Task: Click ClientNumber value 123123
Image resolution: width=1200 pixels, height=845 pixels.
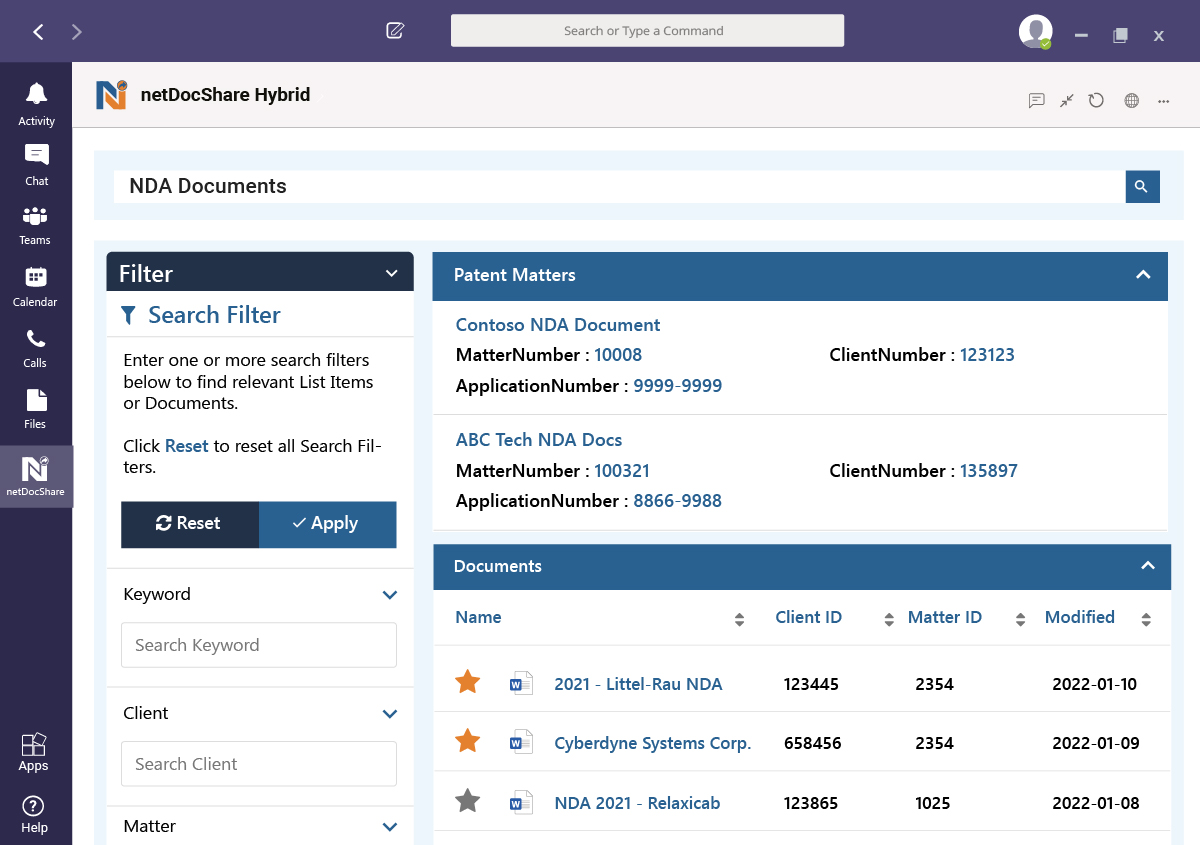Action: click(987, 355)
